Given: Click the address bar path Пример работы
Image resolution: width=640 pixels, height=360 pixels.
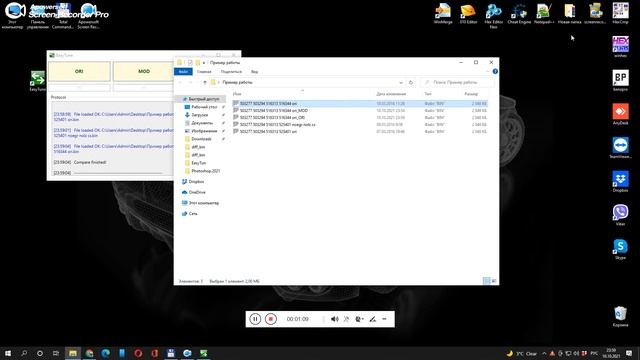Looking at the screenshot, I should (238, 82).
